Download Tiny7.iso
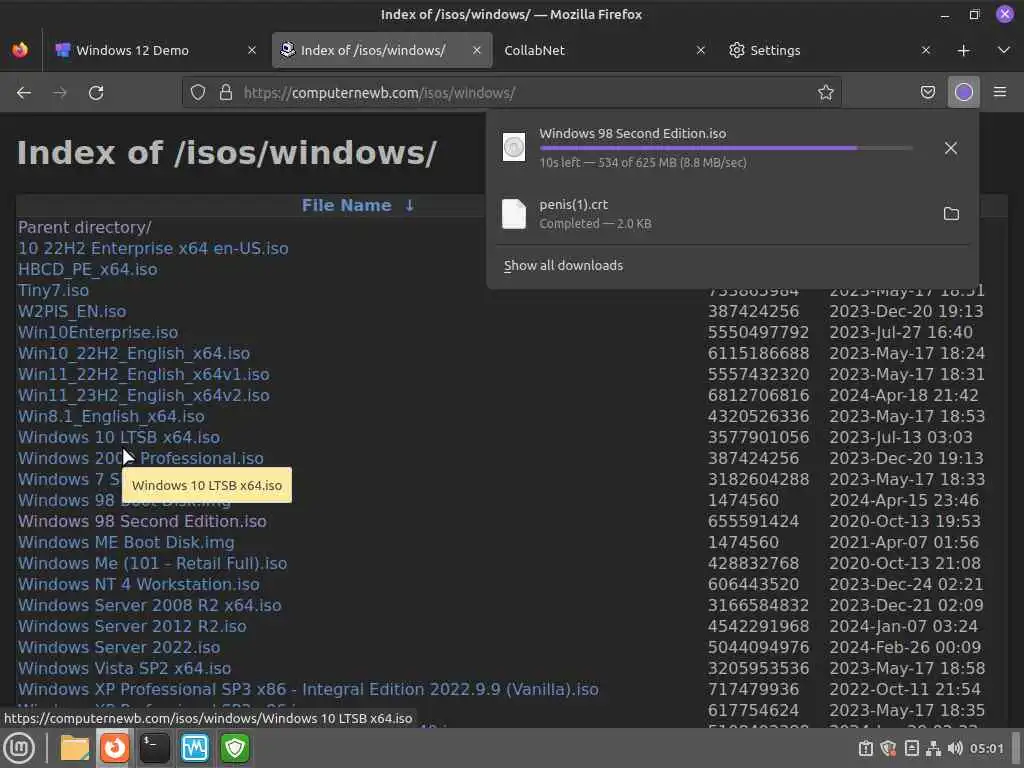The width and height of the screenshot is (1024, 768). point(54,290)
